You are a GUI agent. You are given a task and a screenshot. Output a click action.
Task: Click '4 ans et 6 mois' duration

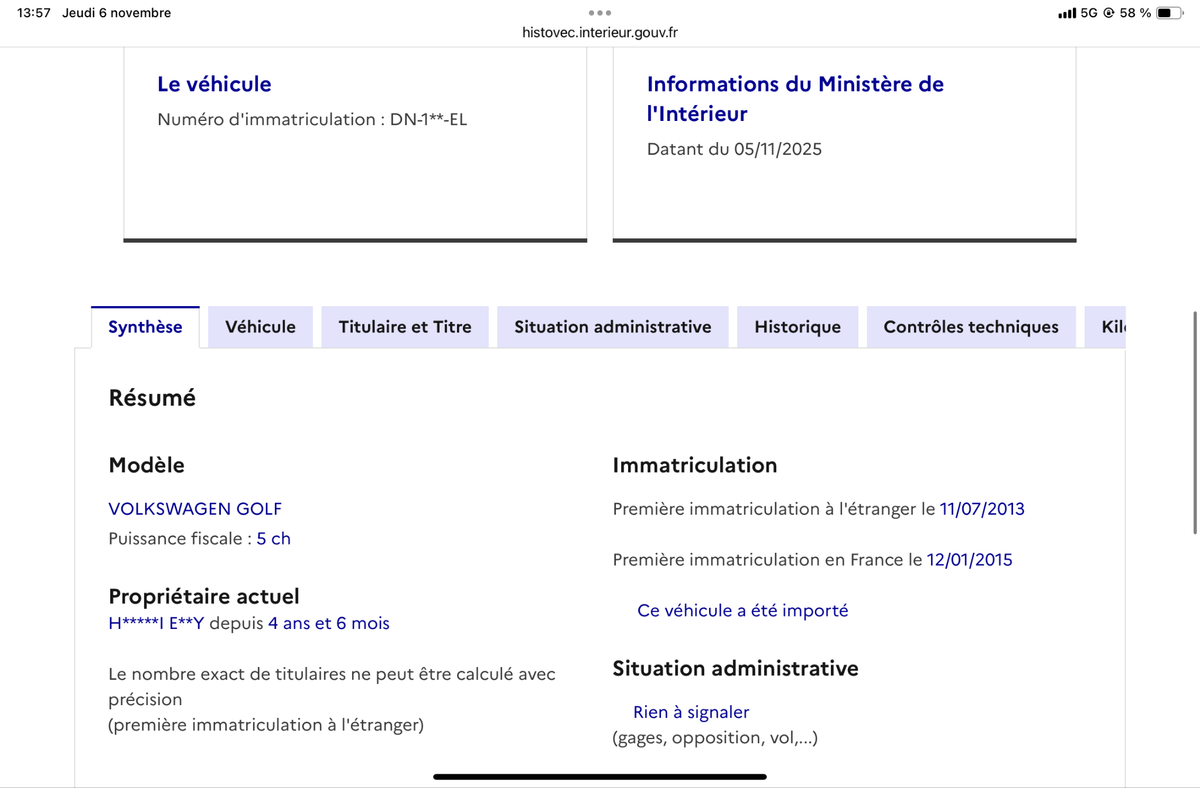pos(329,623)
